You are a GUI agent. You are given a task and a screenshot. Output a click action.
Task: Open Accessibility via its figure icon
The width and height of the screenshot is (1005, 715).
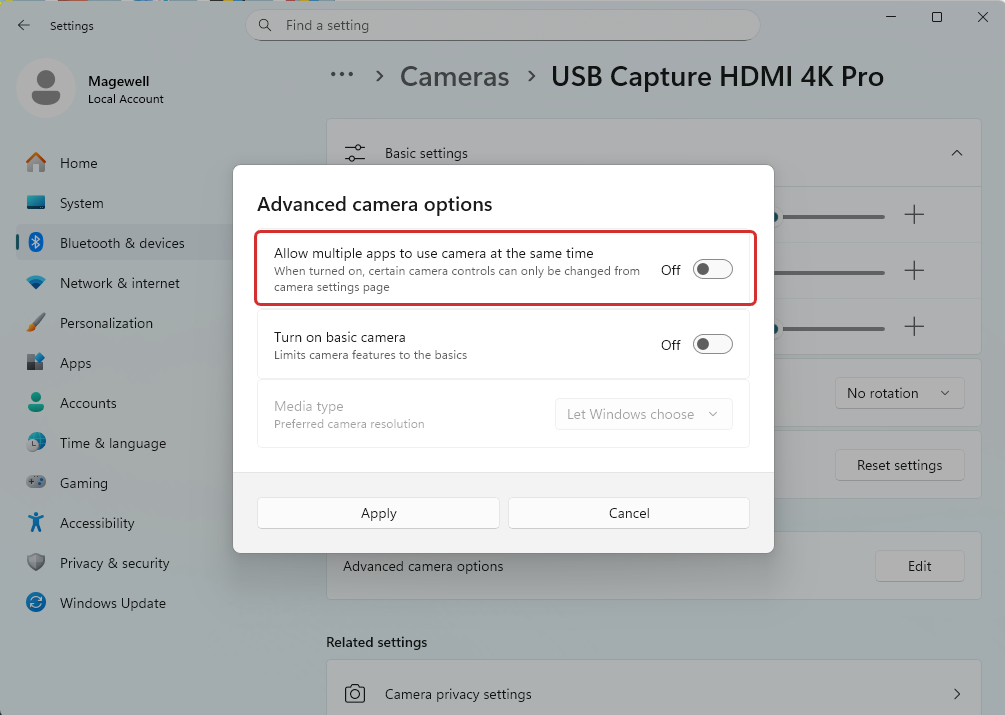pyautogui.click(x=36, y=523)
